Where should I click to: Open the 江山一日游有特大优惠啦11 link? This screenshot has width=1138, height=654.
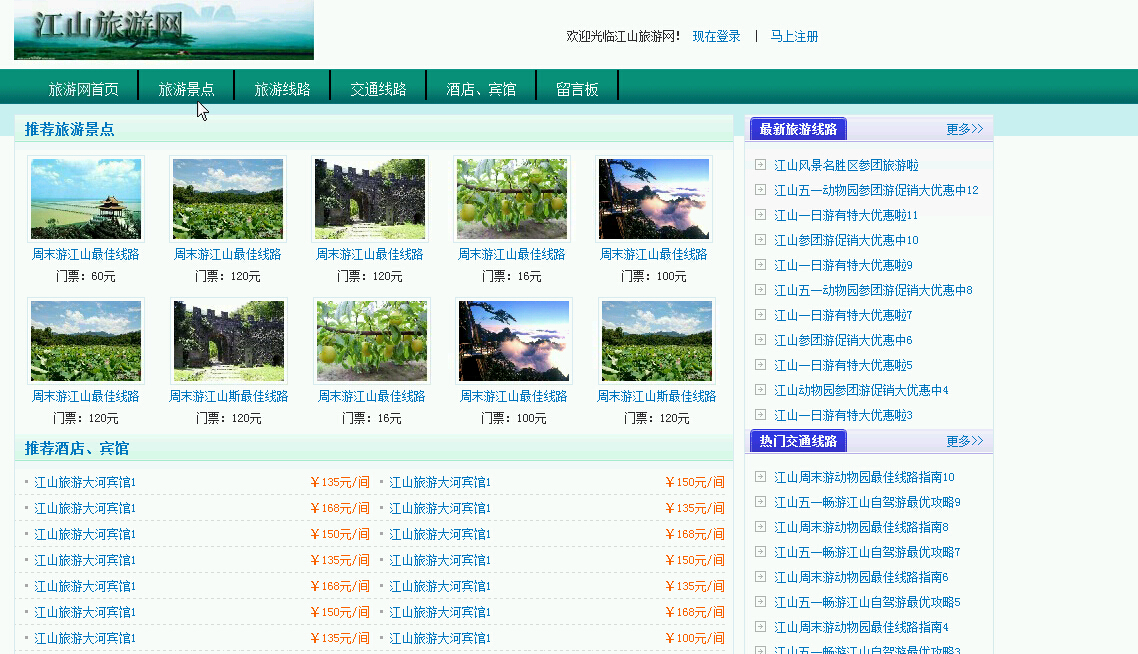pos(846,216)
